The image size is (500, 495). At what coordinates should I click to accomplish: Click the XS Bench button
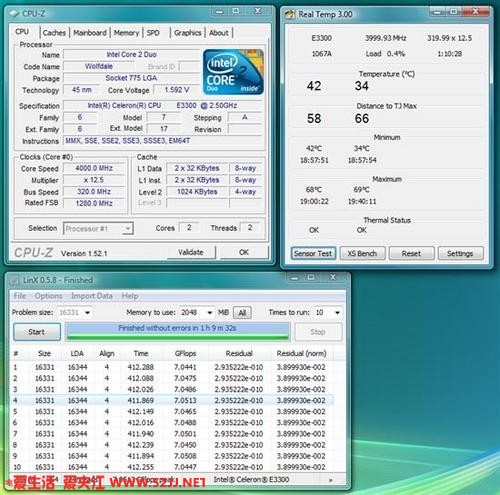pyautogui.click(x=362, y=253)
